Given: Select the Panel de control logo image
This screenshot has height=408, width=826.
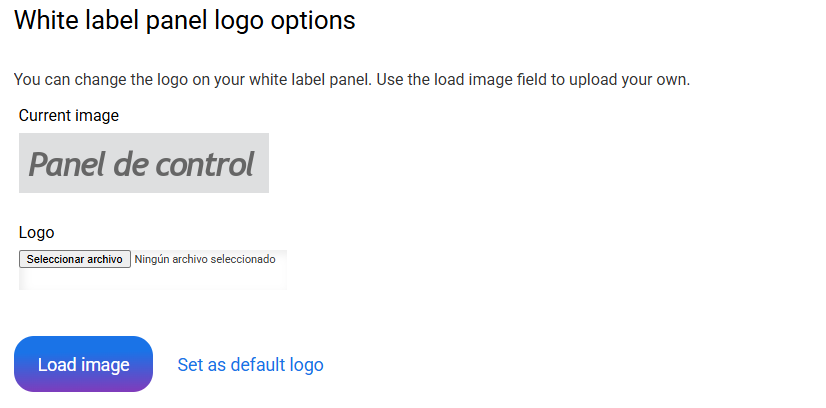Looking at the screenshot, I should [x=143, y=163].
